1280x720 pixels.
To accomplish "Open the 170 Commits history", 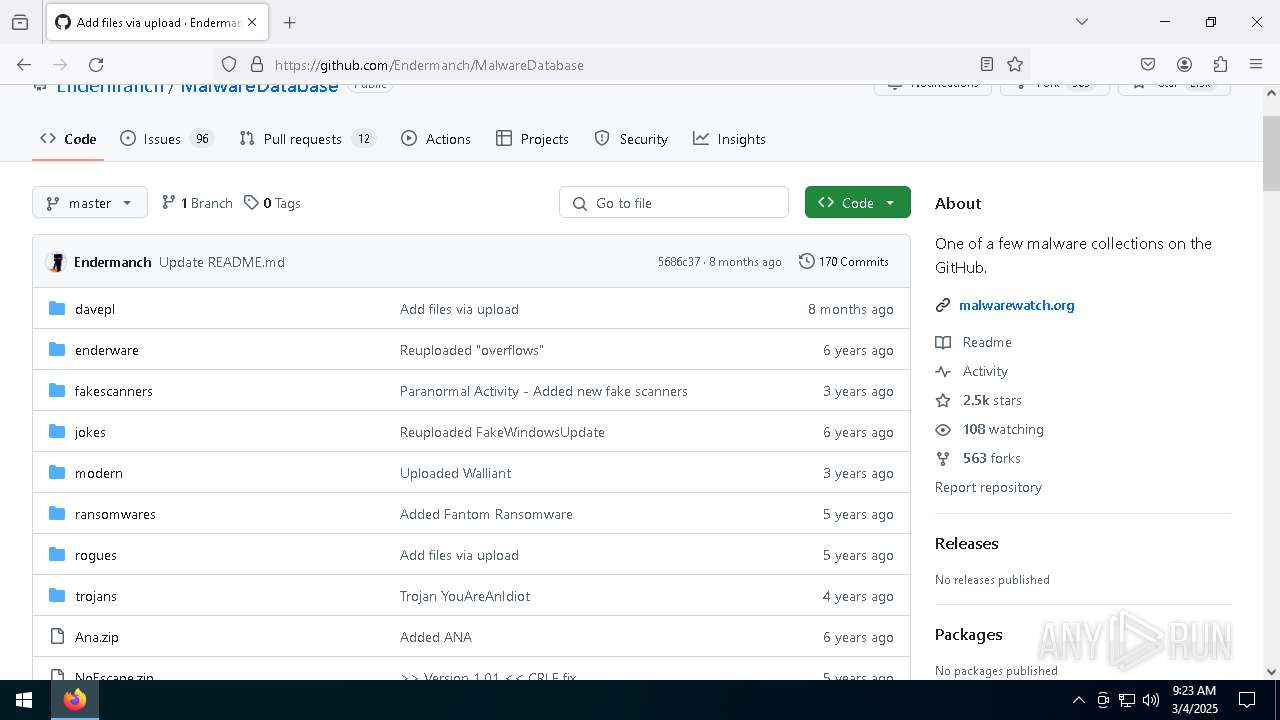I will click(844, 262).
